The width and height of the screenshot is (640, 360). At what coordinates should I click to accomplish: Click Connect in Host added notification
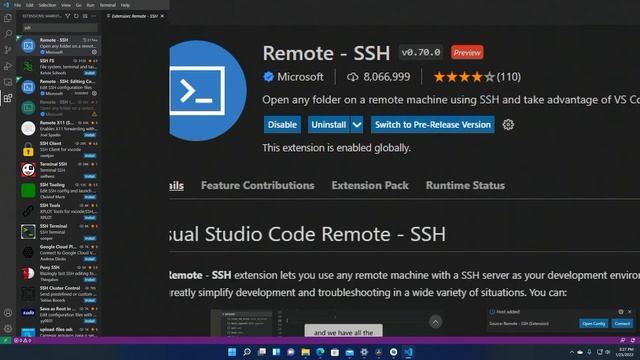pyautogui.click(x=622, y=324)
